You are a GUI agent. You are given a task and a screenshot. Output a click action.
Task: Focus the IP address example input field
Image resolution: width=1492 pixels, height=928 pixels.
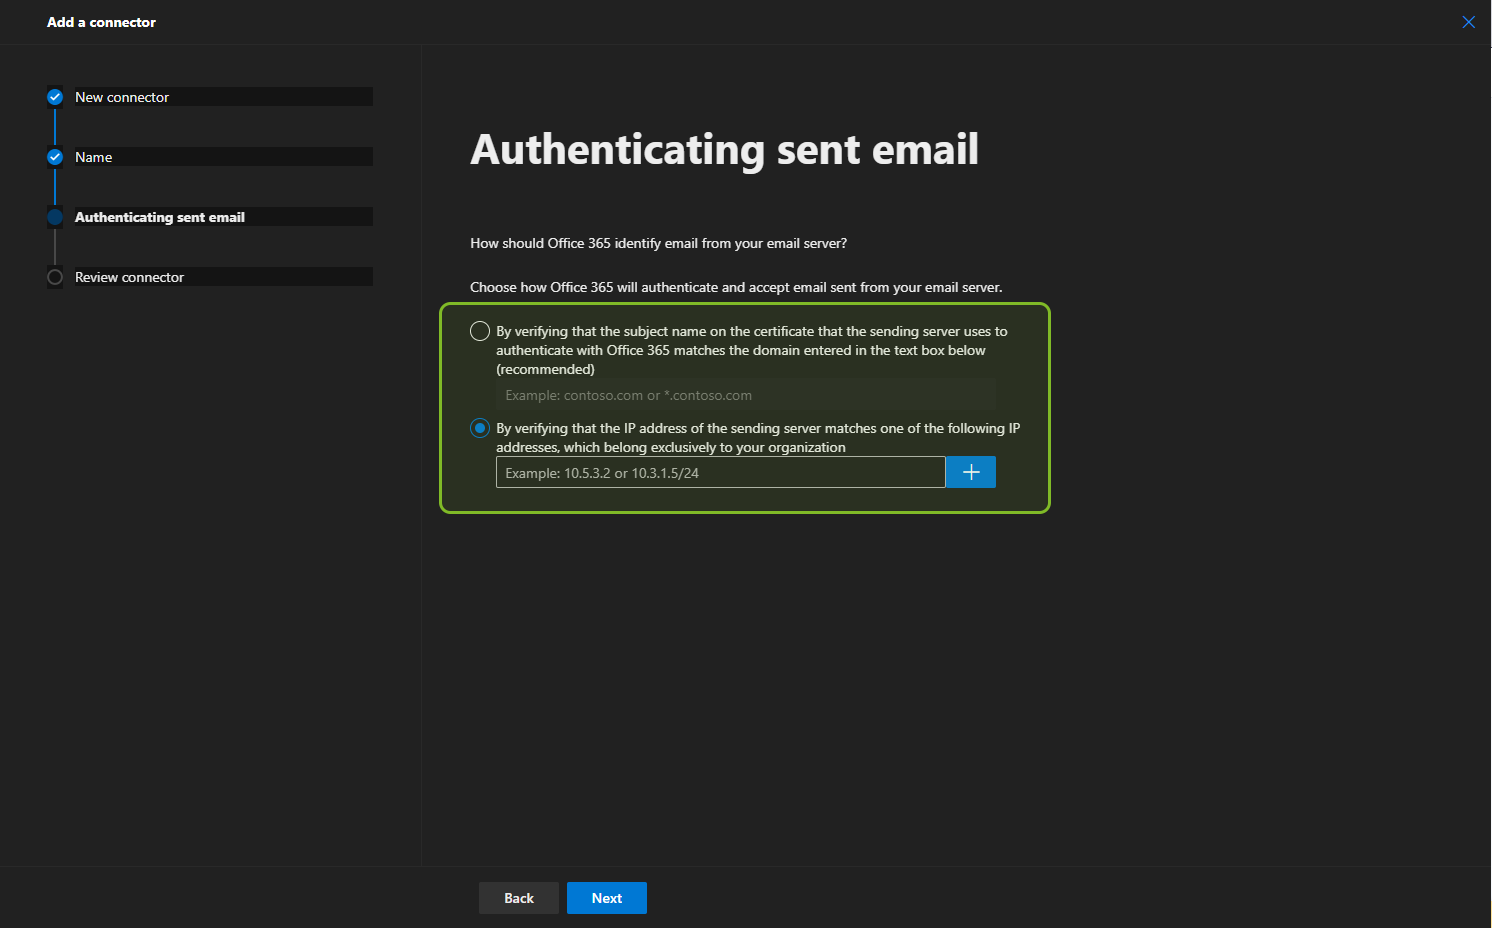pos(721,472)
